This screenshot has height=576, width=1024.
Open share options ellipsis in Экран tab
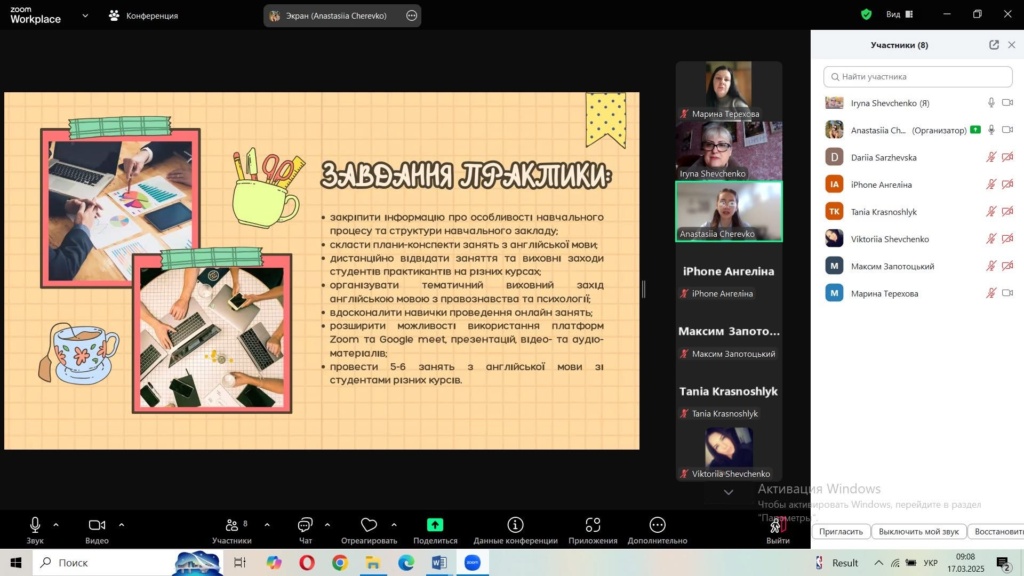click(x=411, y=16)
